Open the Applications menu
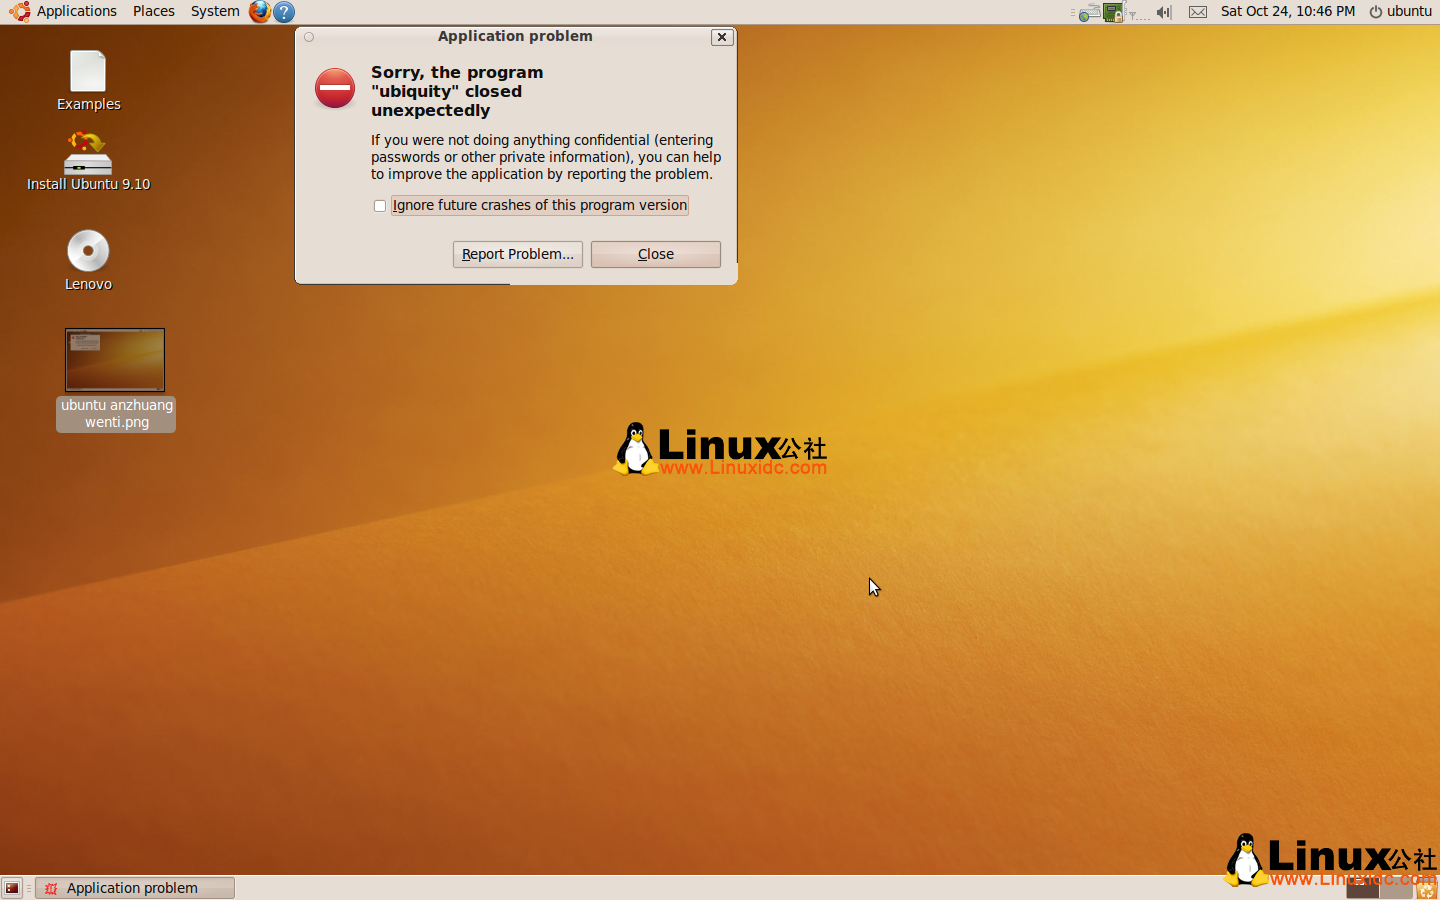This screenshot has height=900, width=1440. click(77, 11)
